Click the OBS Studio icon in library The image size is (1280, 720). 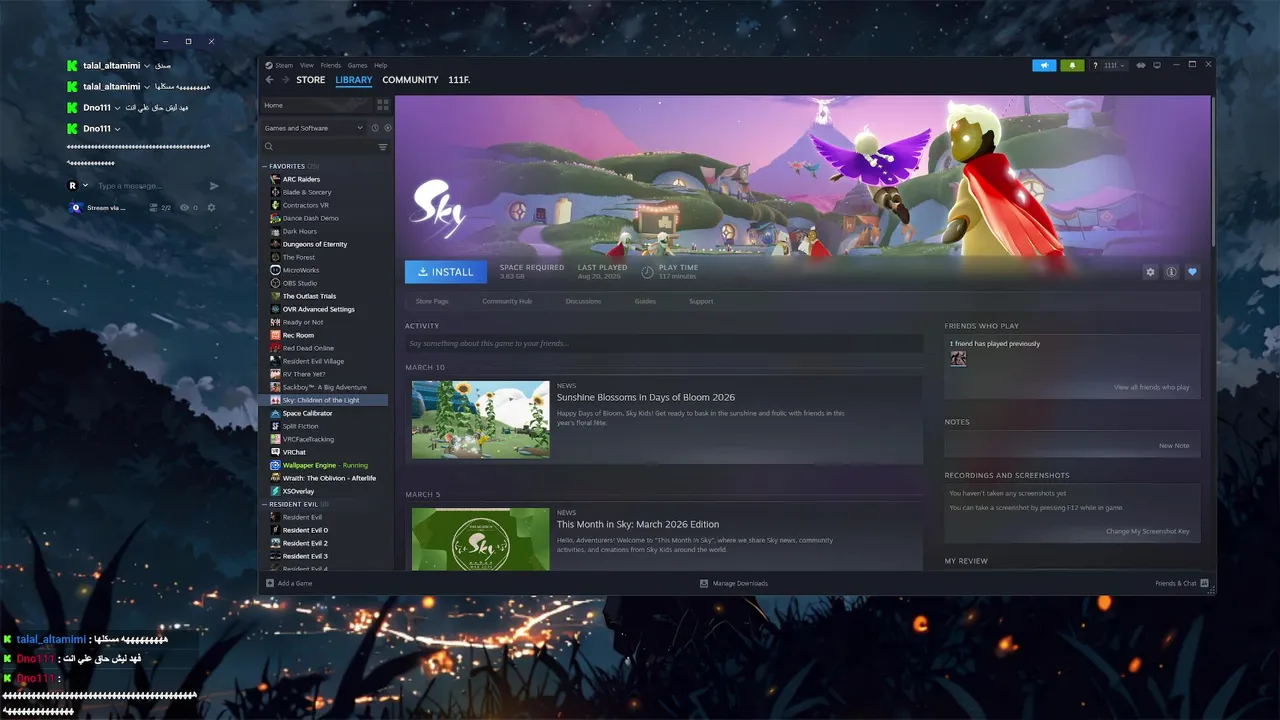point(275,283)
